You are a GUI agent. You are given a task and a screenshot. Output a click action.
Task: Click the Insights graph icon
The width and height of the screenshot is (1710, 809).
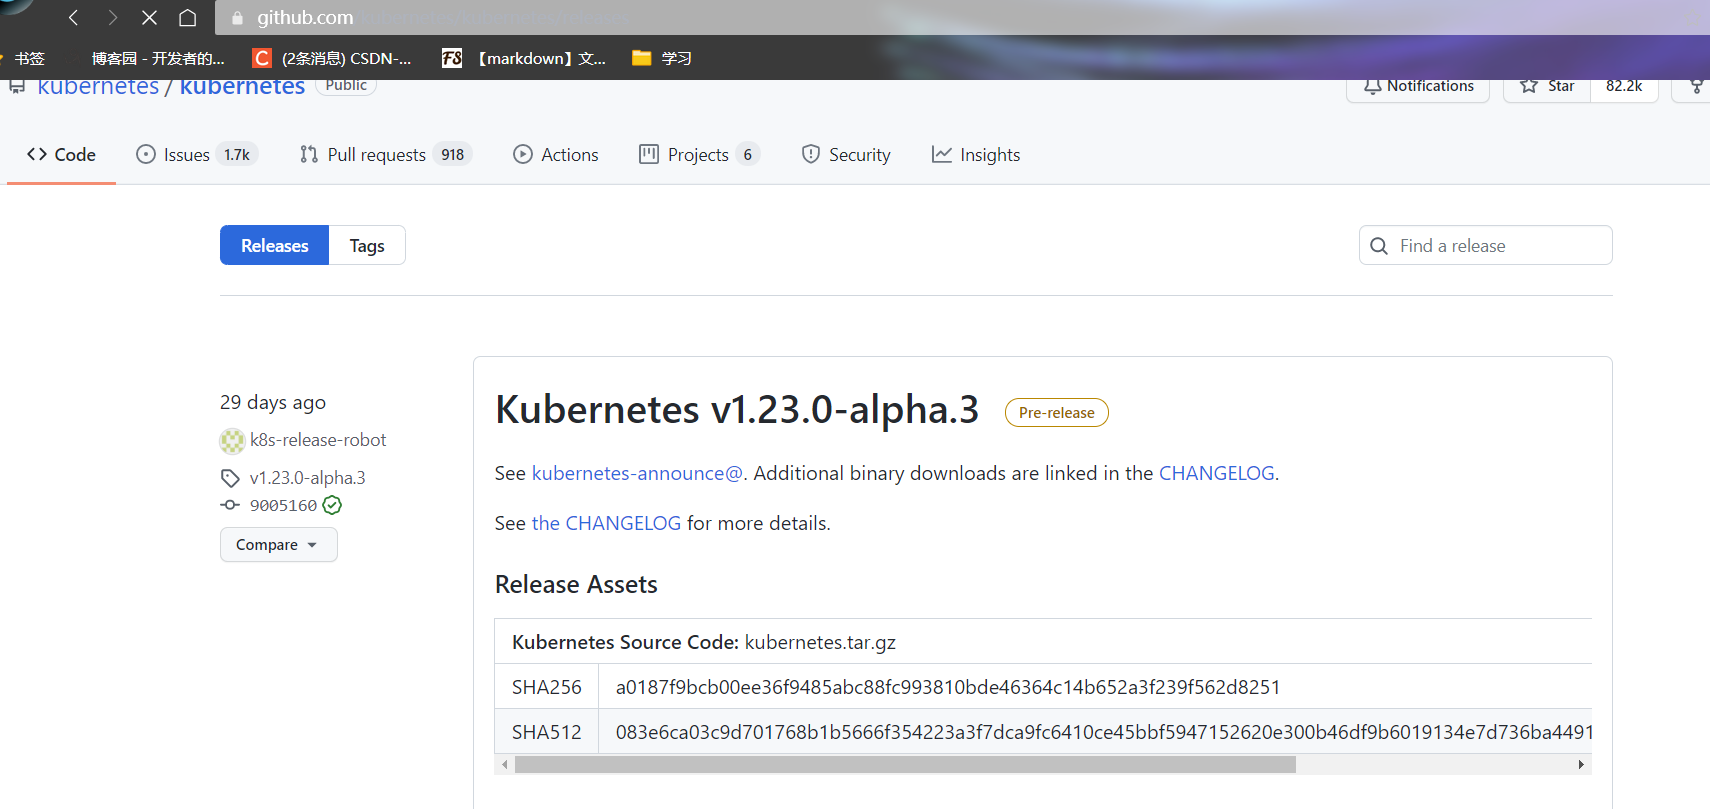click(x=942, y=154)
